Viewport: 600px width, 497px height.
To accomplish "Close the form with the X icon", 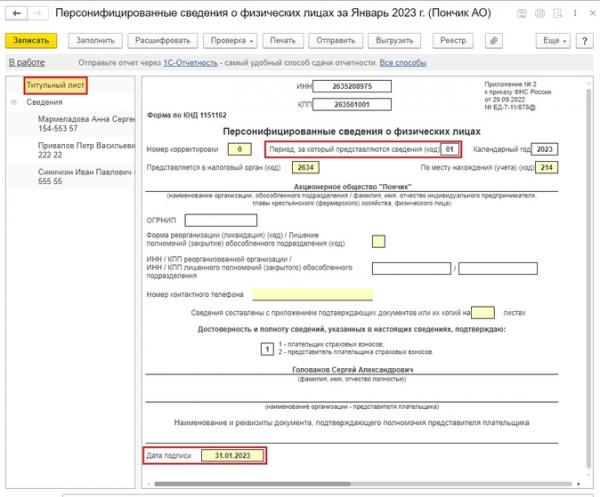I will [x=592, y=13].
